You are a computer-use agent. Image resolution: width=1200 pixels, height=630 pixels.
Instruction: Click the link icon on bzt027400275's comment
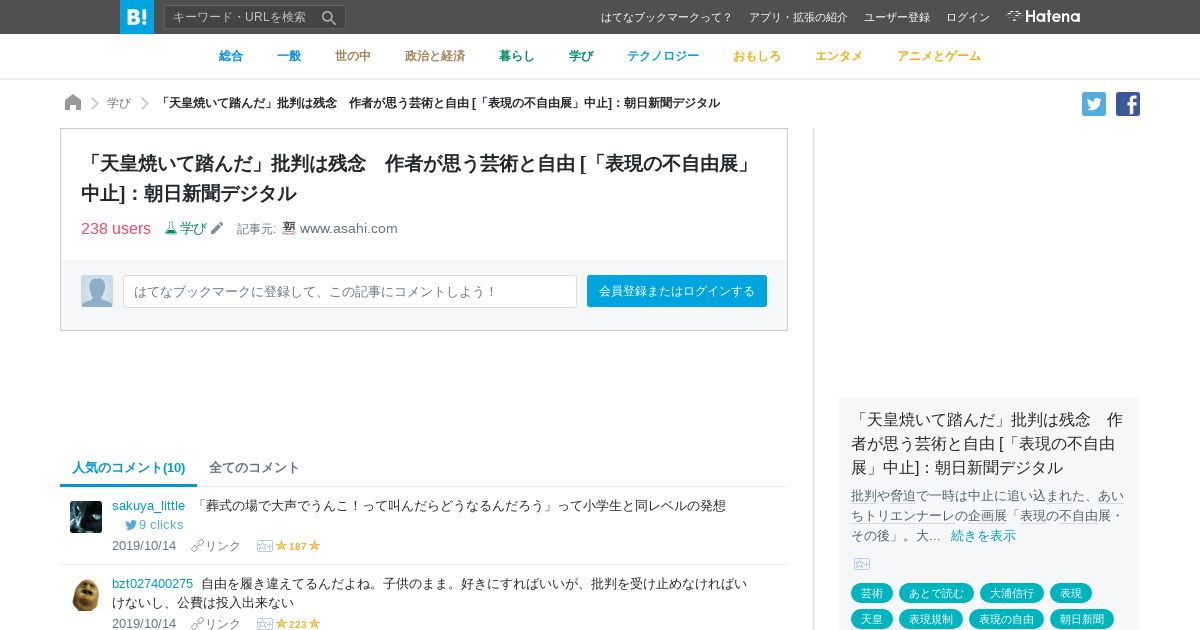coord(197,624)
